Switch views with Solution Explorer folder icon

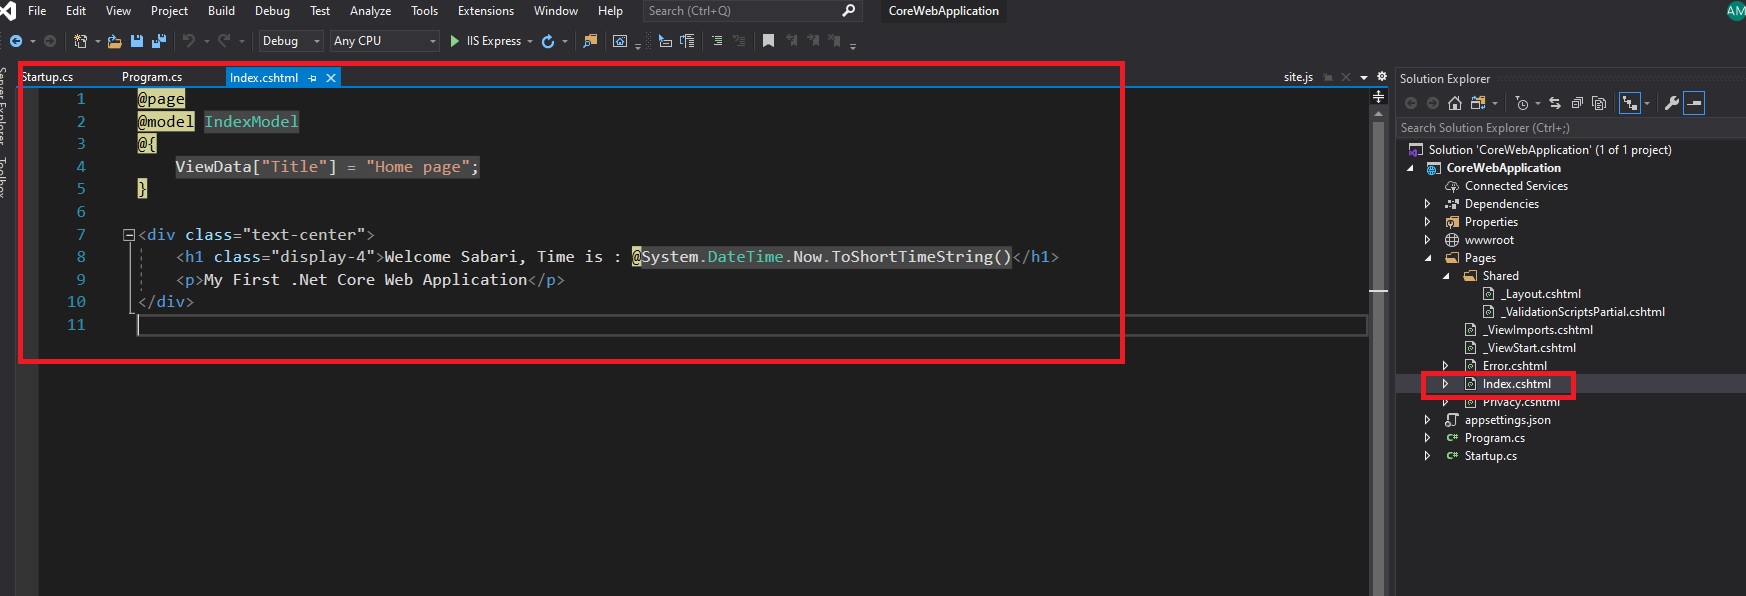(1478, 103)
